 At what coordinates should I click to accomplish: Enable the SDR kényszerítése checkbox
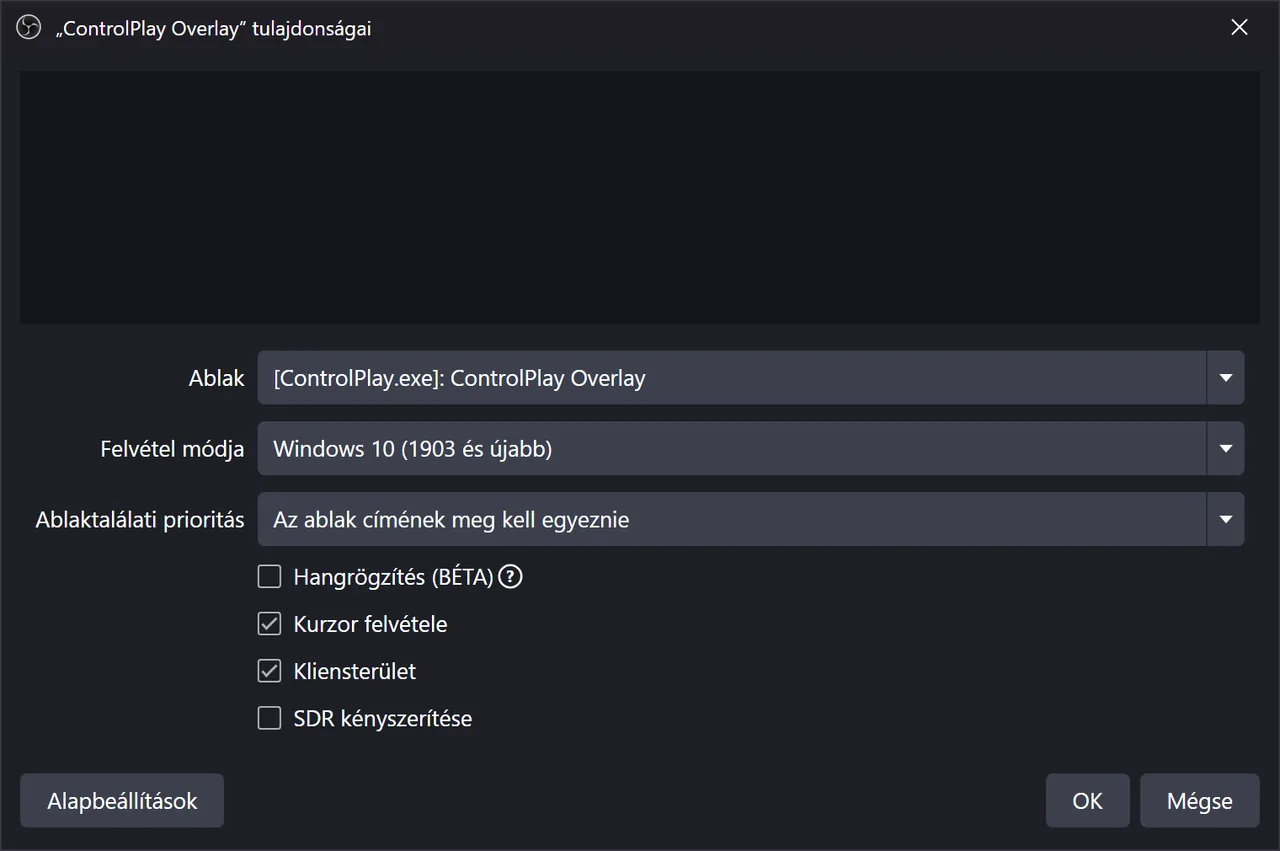pos(269,718)
